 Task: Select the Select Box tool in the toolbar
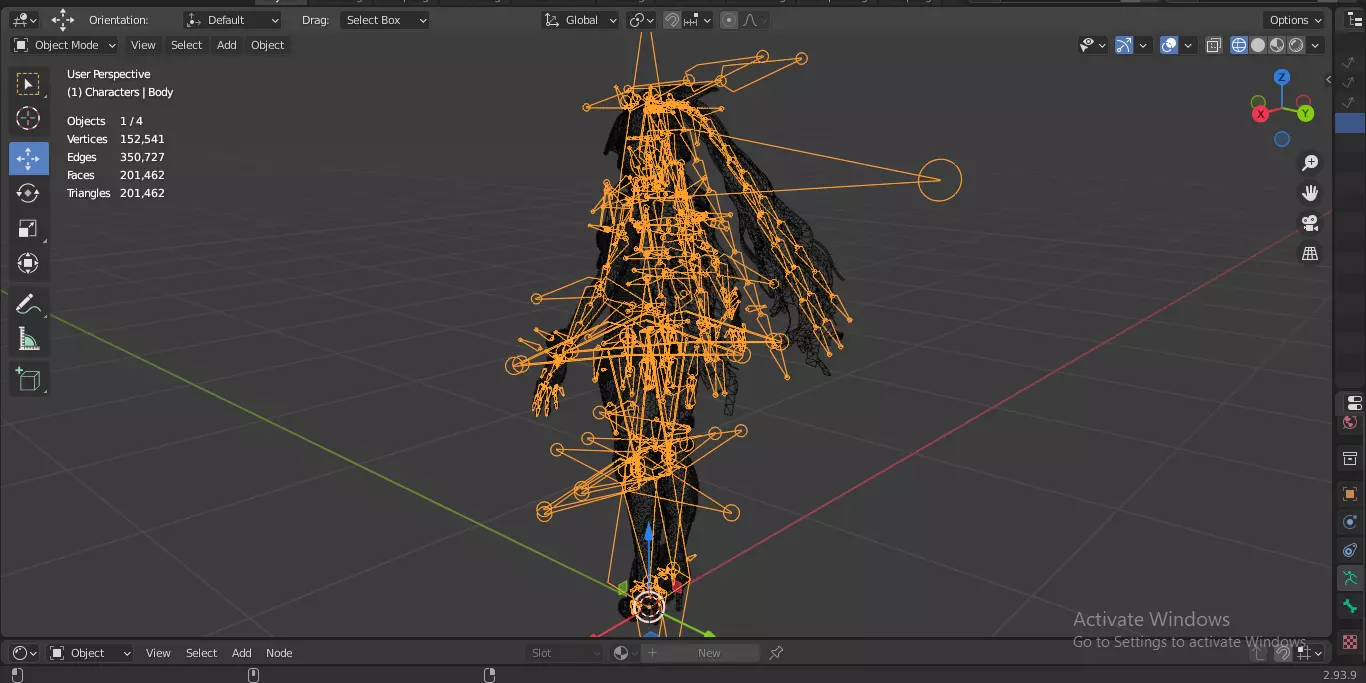click(x=28, y=84)
